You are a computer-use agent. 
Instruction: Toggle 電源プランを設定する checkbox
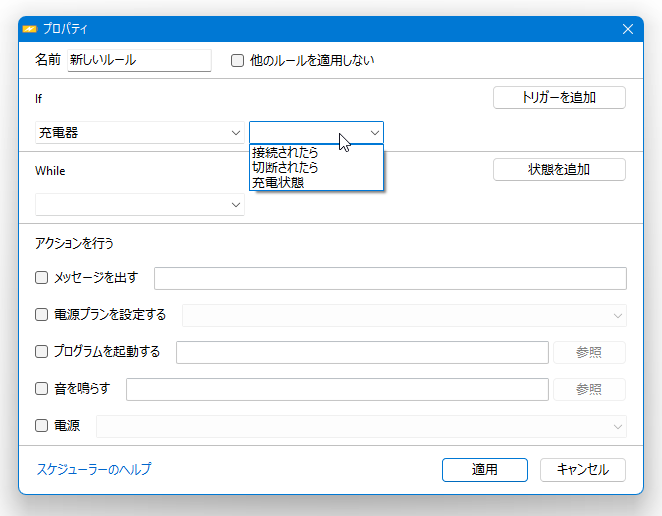click(x=41, y=315)
